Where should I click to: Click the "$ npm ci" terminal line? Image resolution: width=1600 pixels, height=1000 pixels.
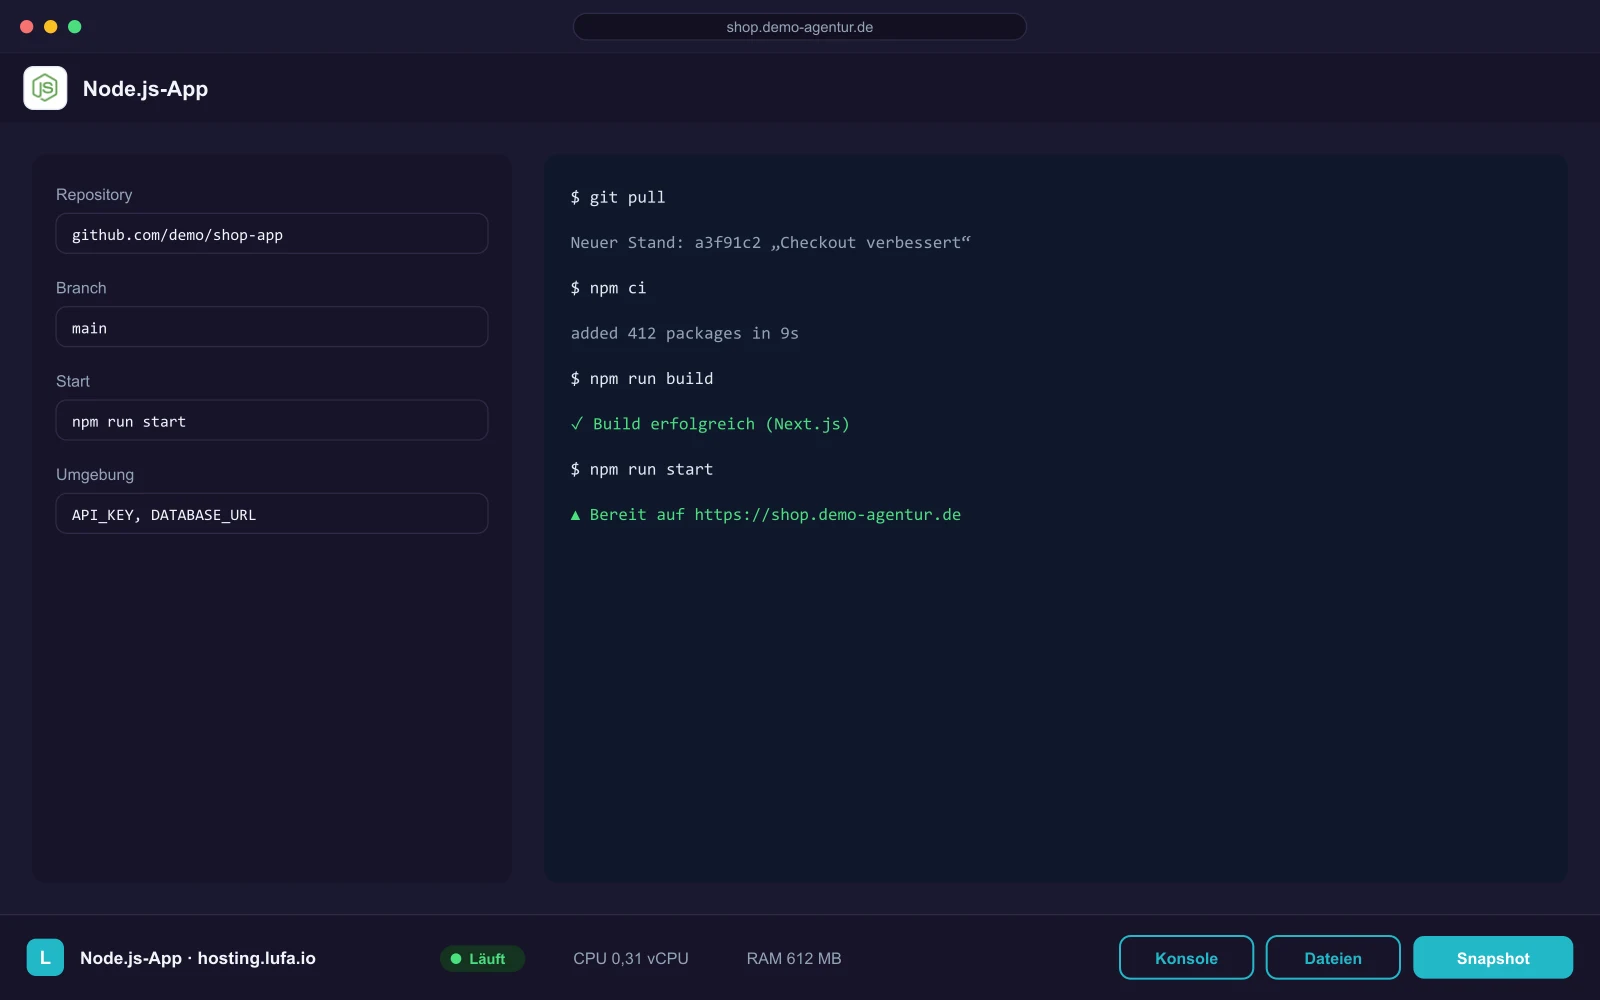(x=608, y=288)
